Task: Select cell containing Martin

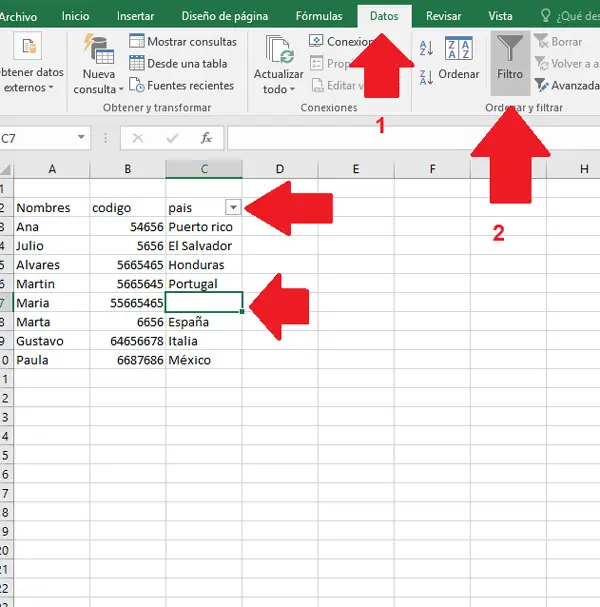Action: pos(51,284)
